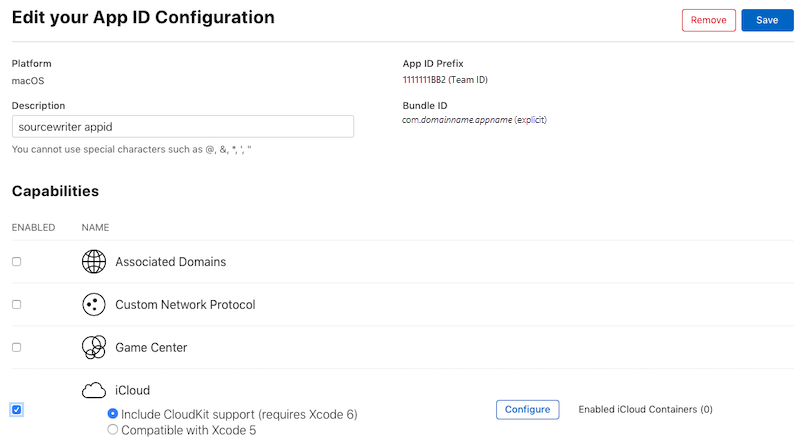
Task: Enable the Custom Network Protocol checkbox
Action: (x=17, y=305)
